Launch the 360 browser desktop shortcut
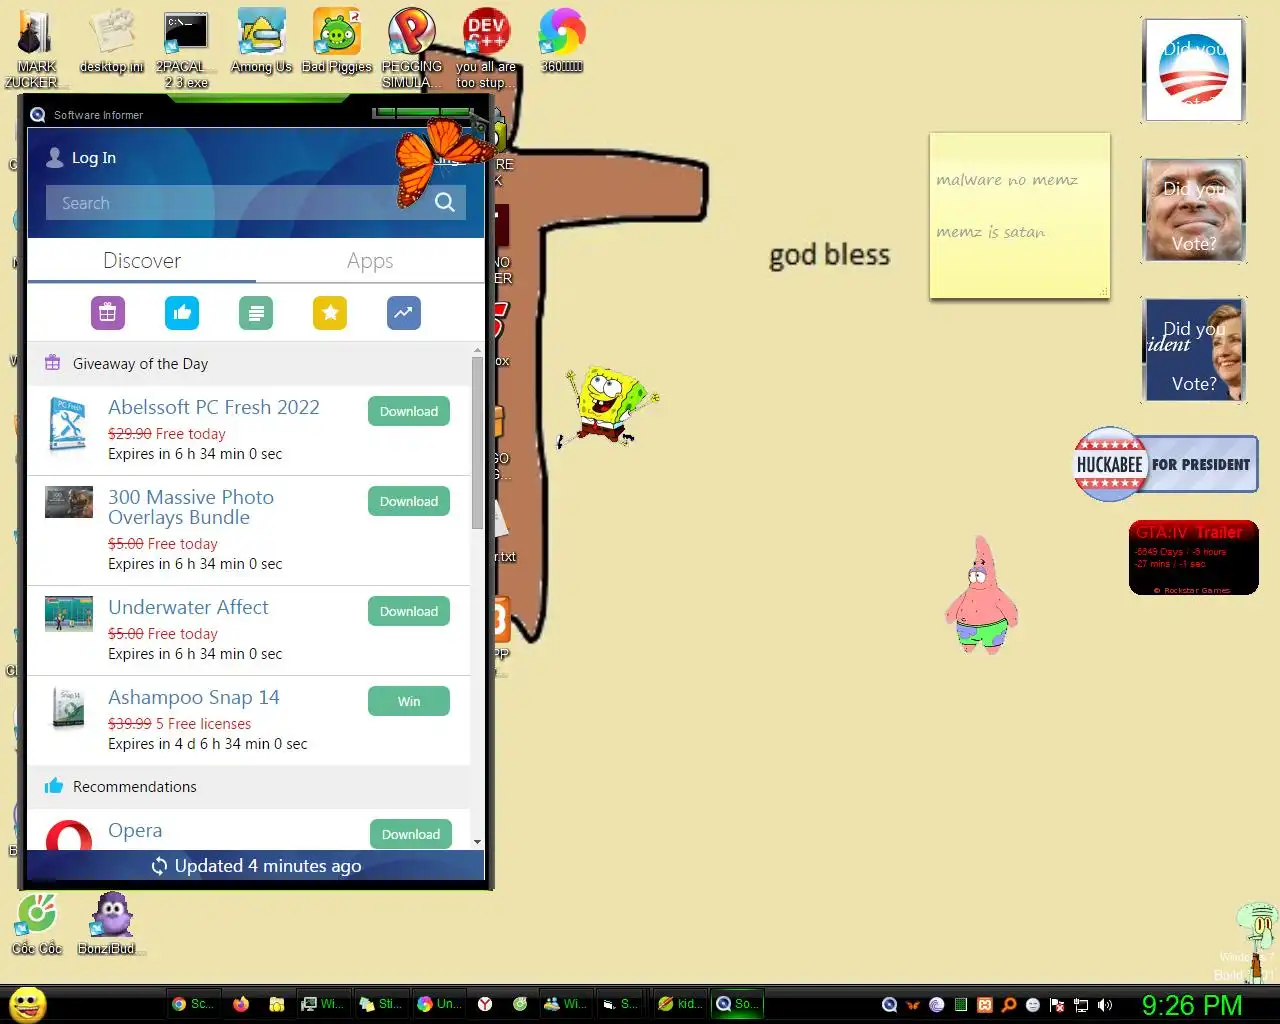The image size is (1280, 1024). click(561, 40)
